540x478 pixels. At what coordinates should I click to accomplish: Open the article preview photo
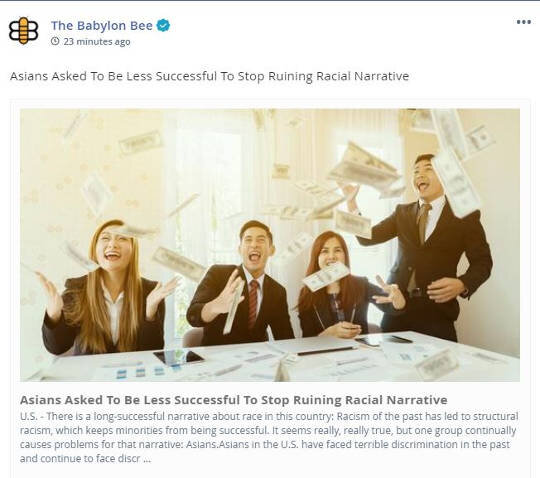click(270, 245)
